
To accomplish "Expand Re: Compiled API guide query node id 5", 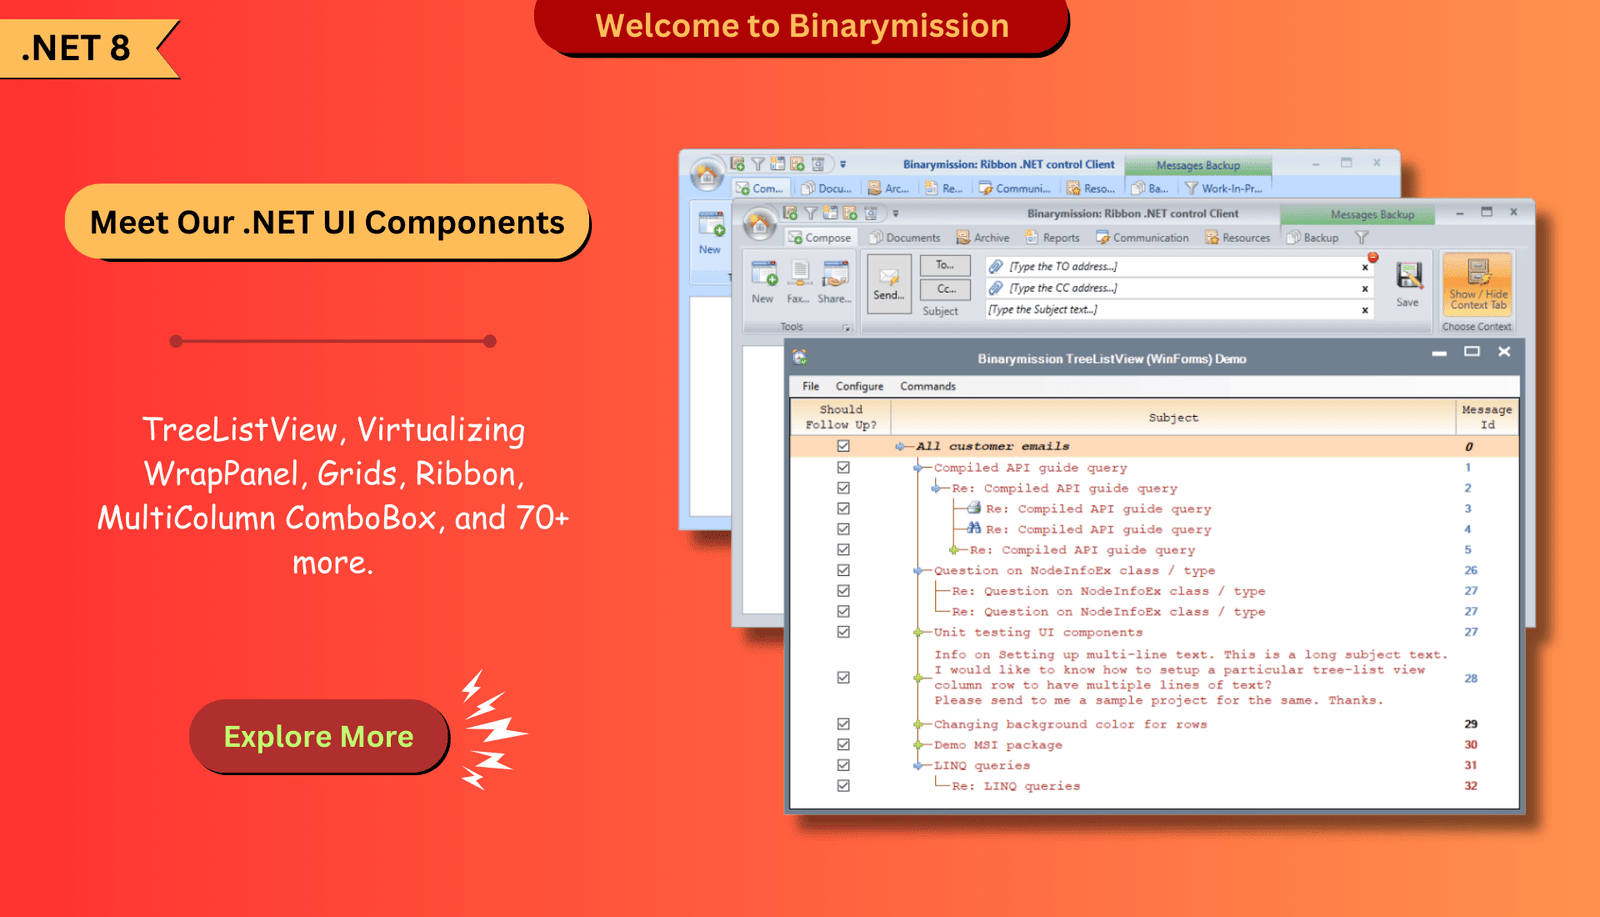I will [x=954, y=550].
